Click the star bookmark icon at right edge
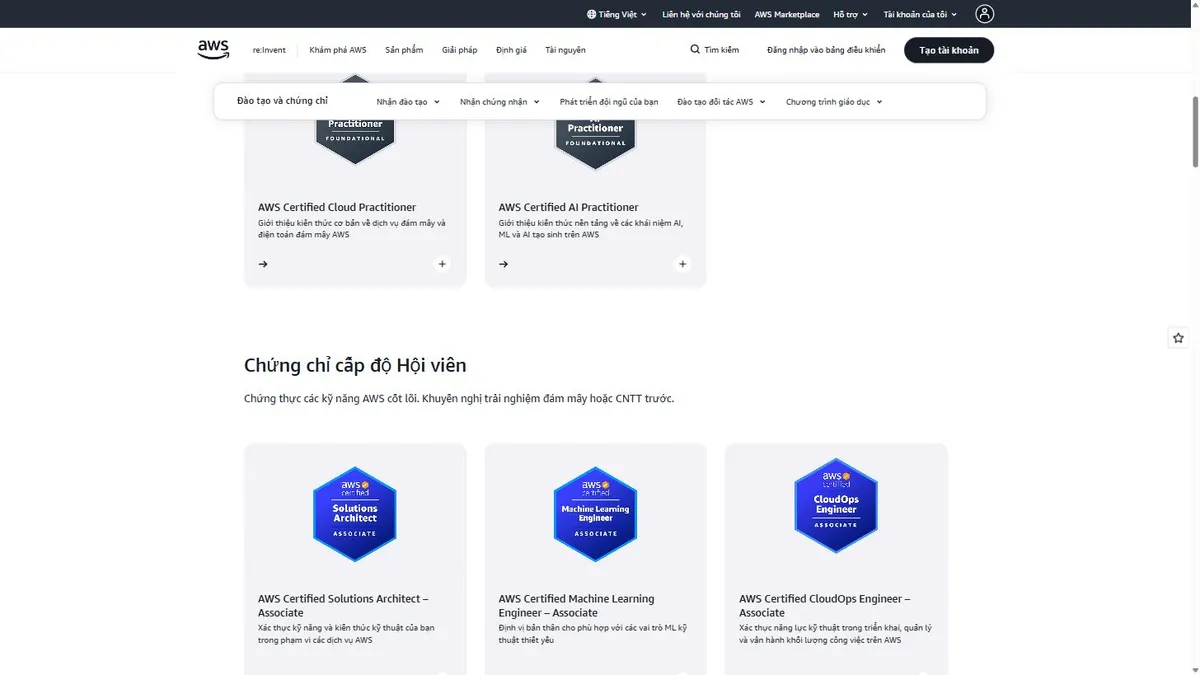 [x=1178, y=338]
